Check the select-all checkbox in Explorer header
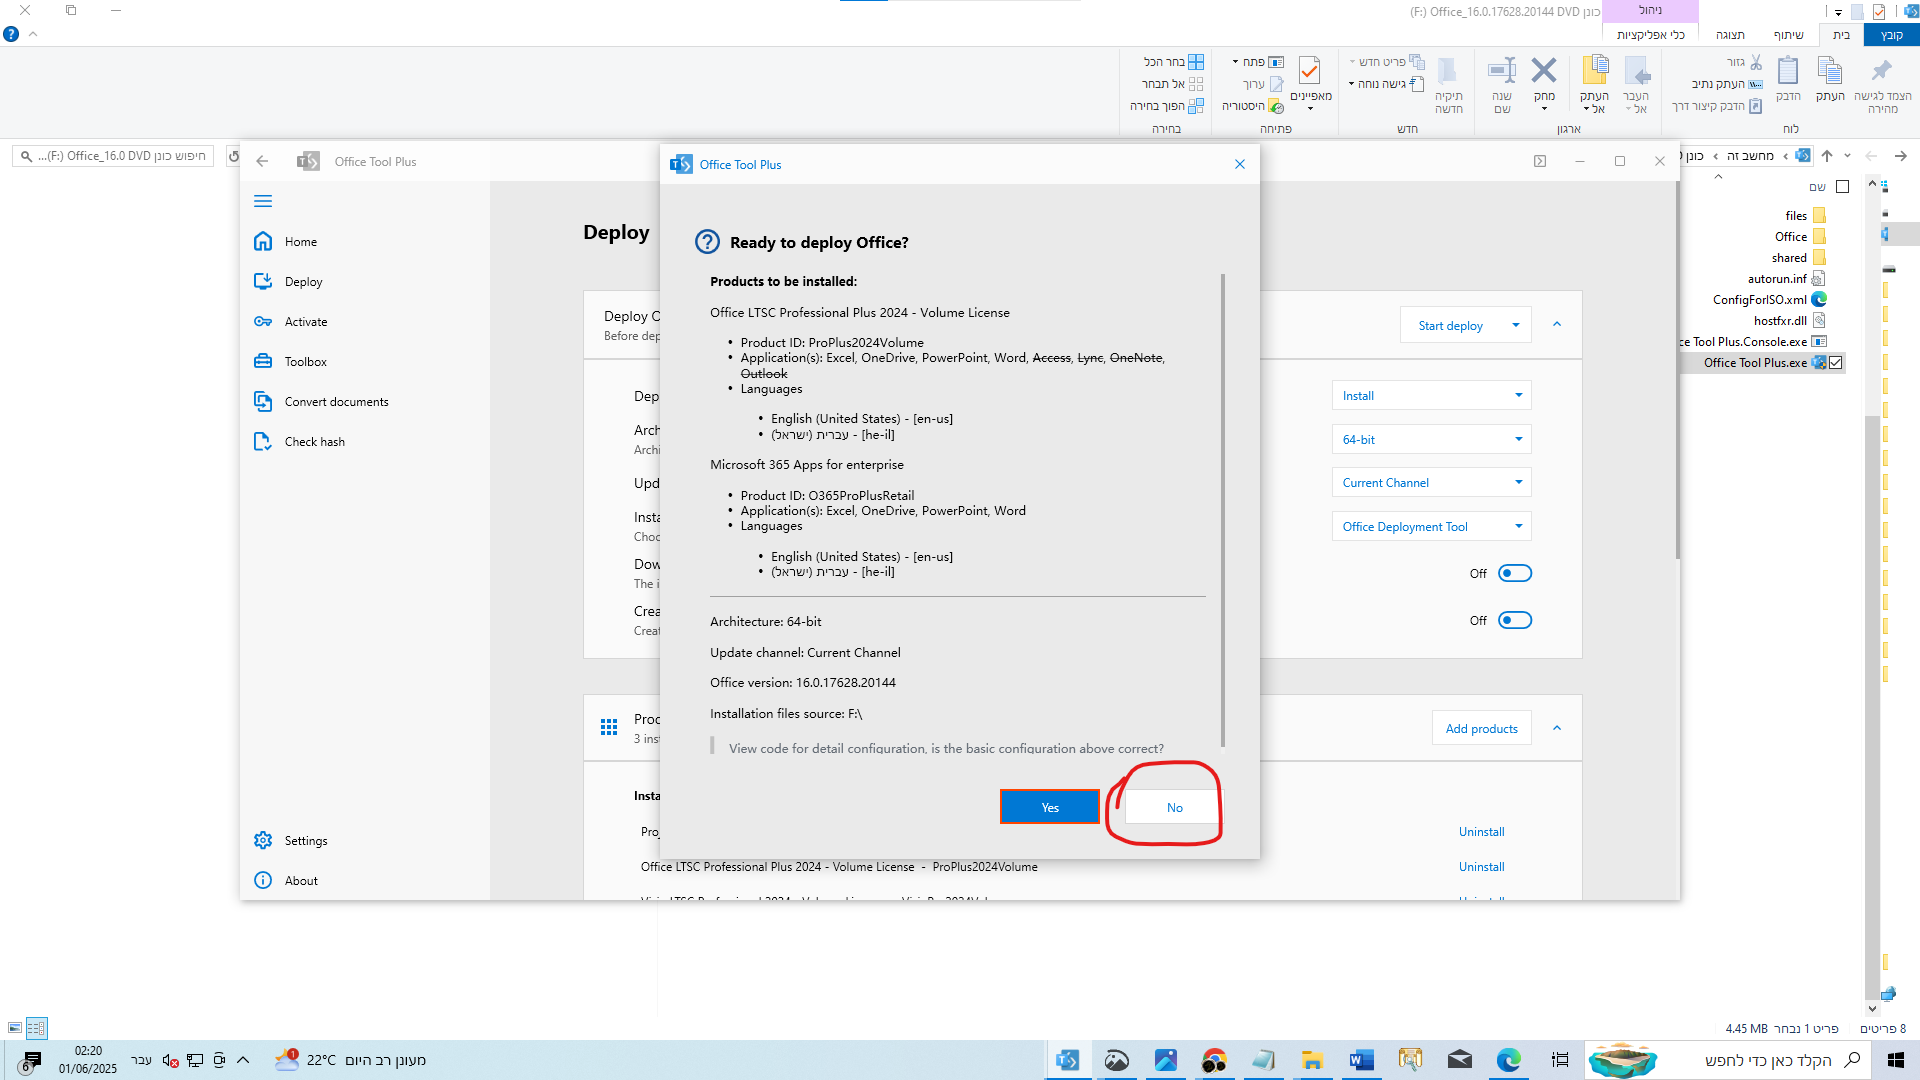Image resolution: width=1920 pixels, height=1080 pixels. tap(1842, 187)
